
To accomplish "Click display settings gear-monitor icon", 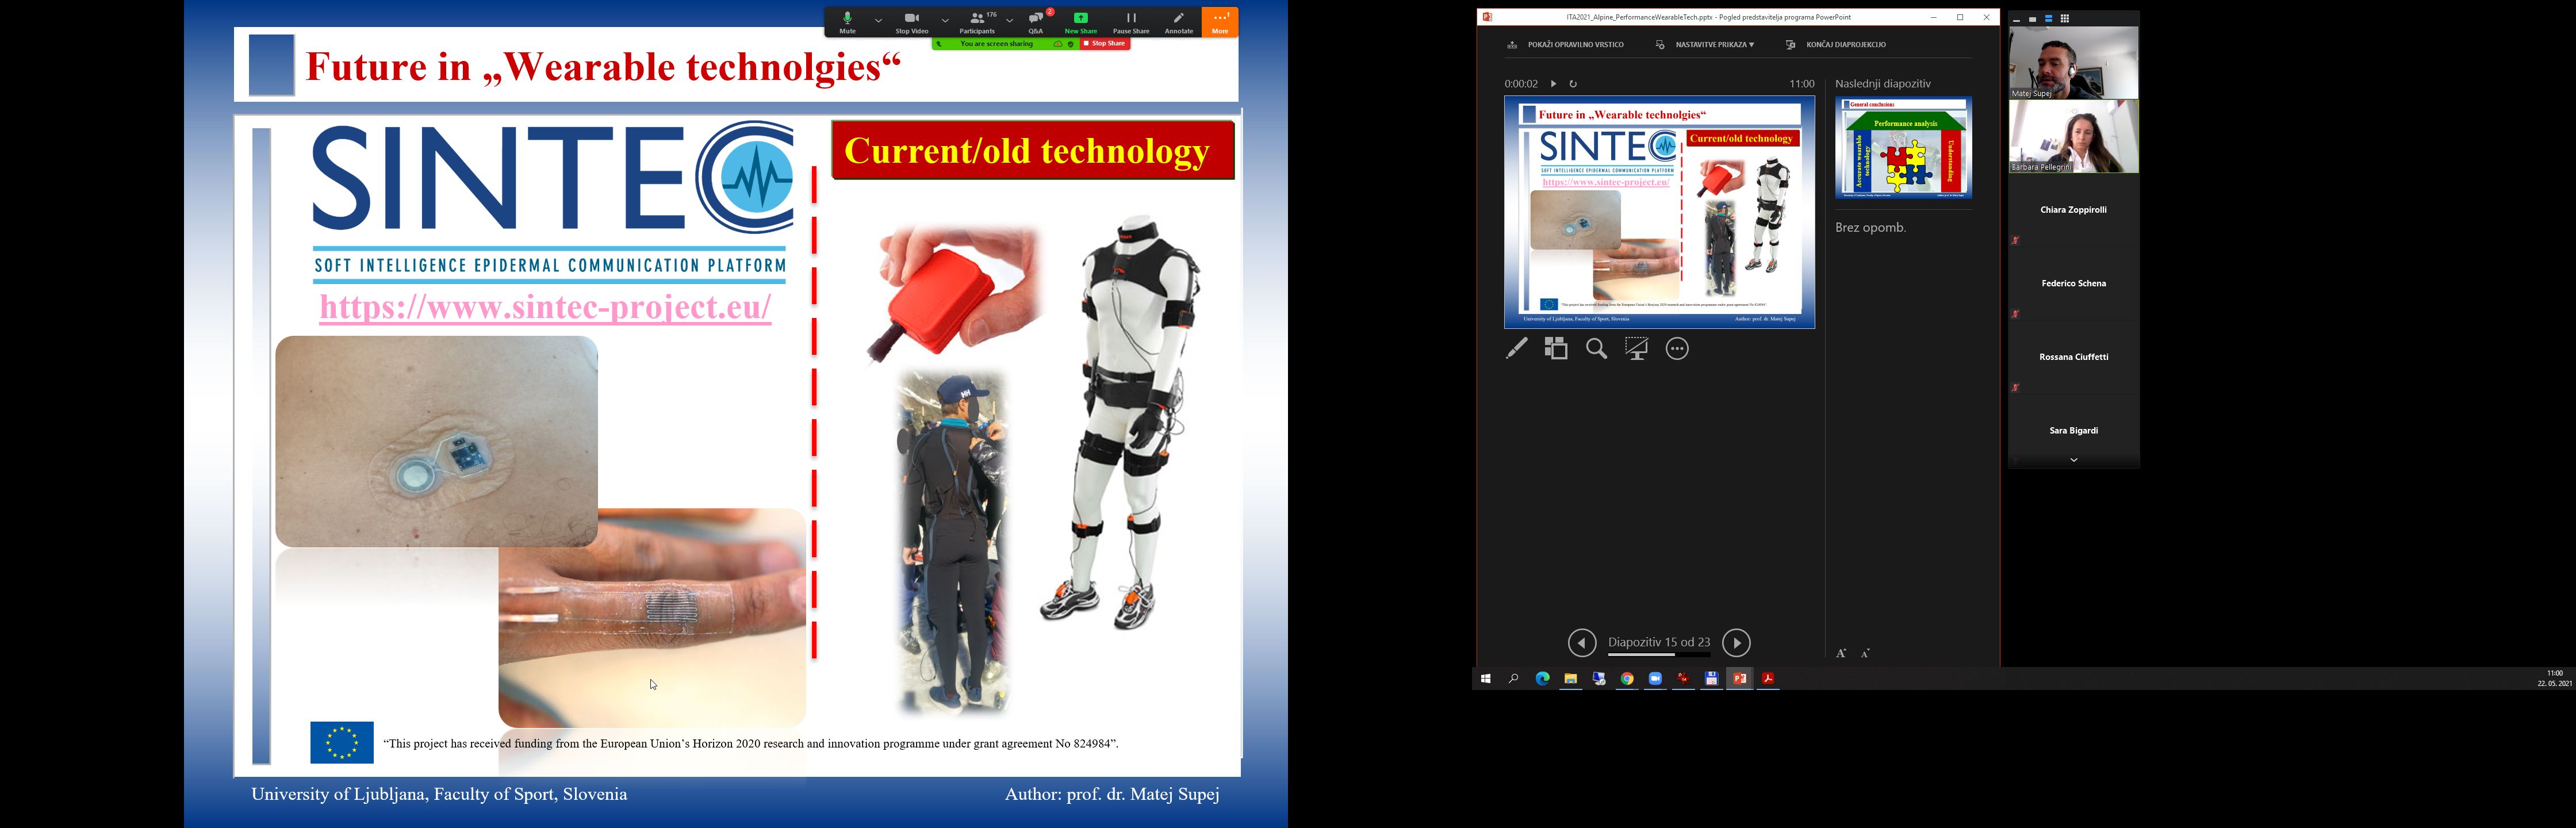I will [1660, 45].
